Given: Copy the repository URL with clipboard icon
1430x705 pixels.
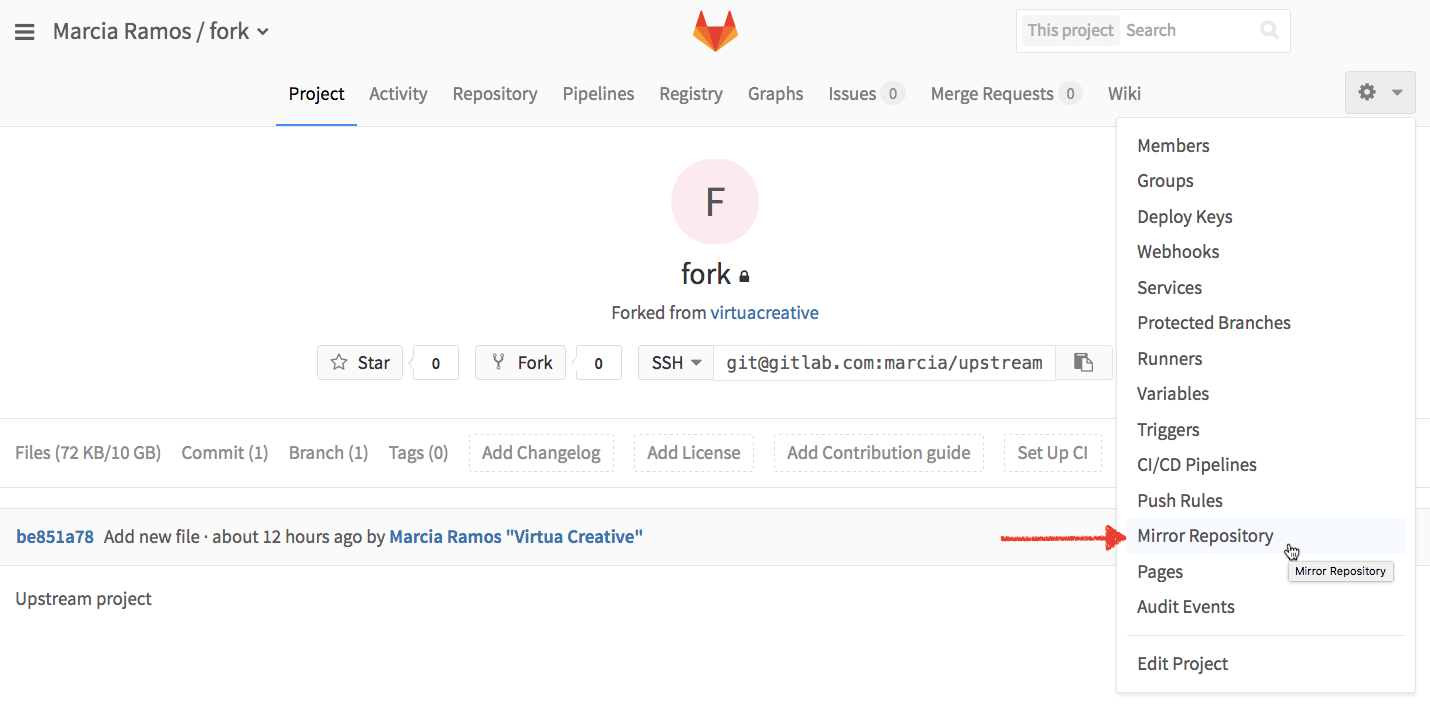Looking at the screenshot, I should (x=1084, y=362).
